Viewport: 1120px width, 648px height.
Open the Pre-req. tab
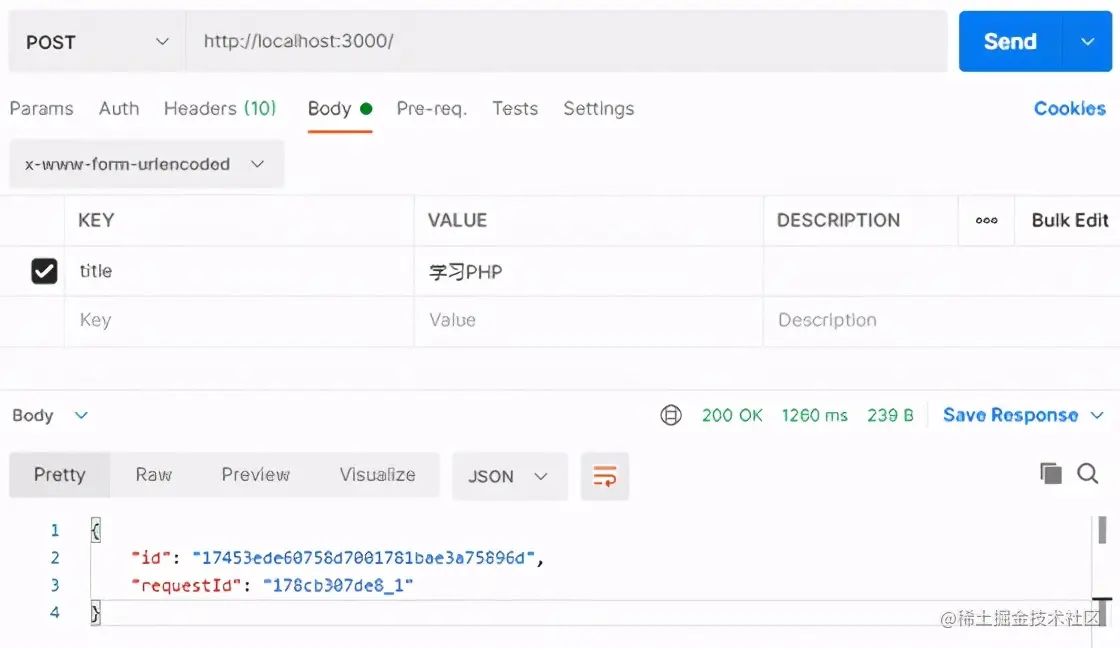432,109
